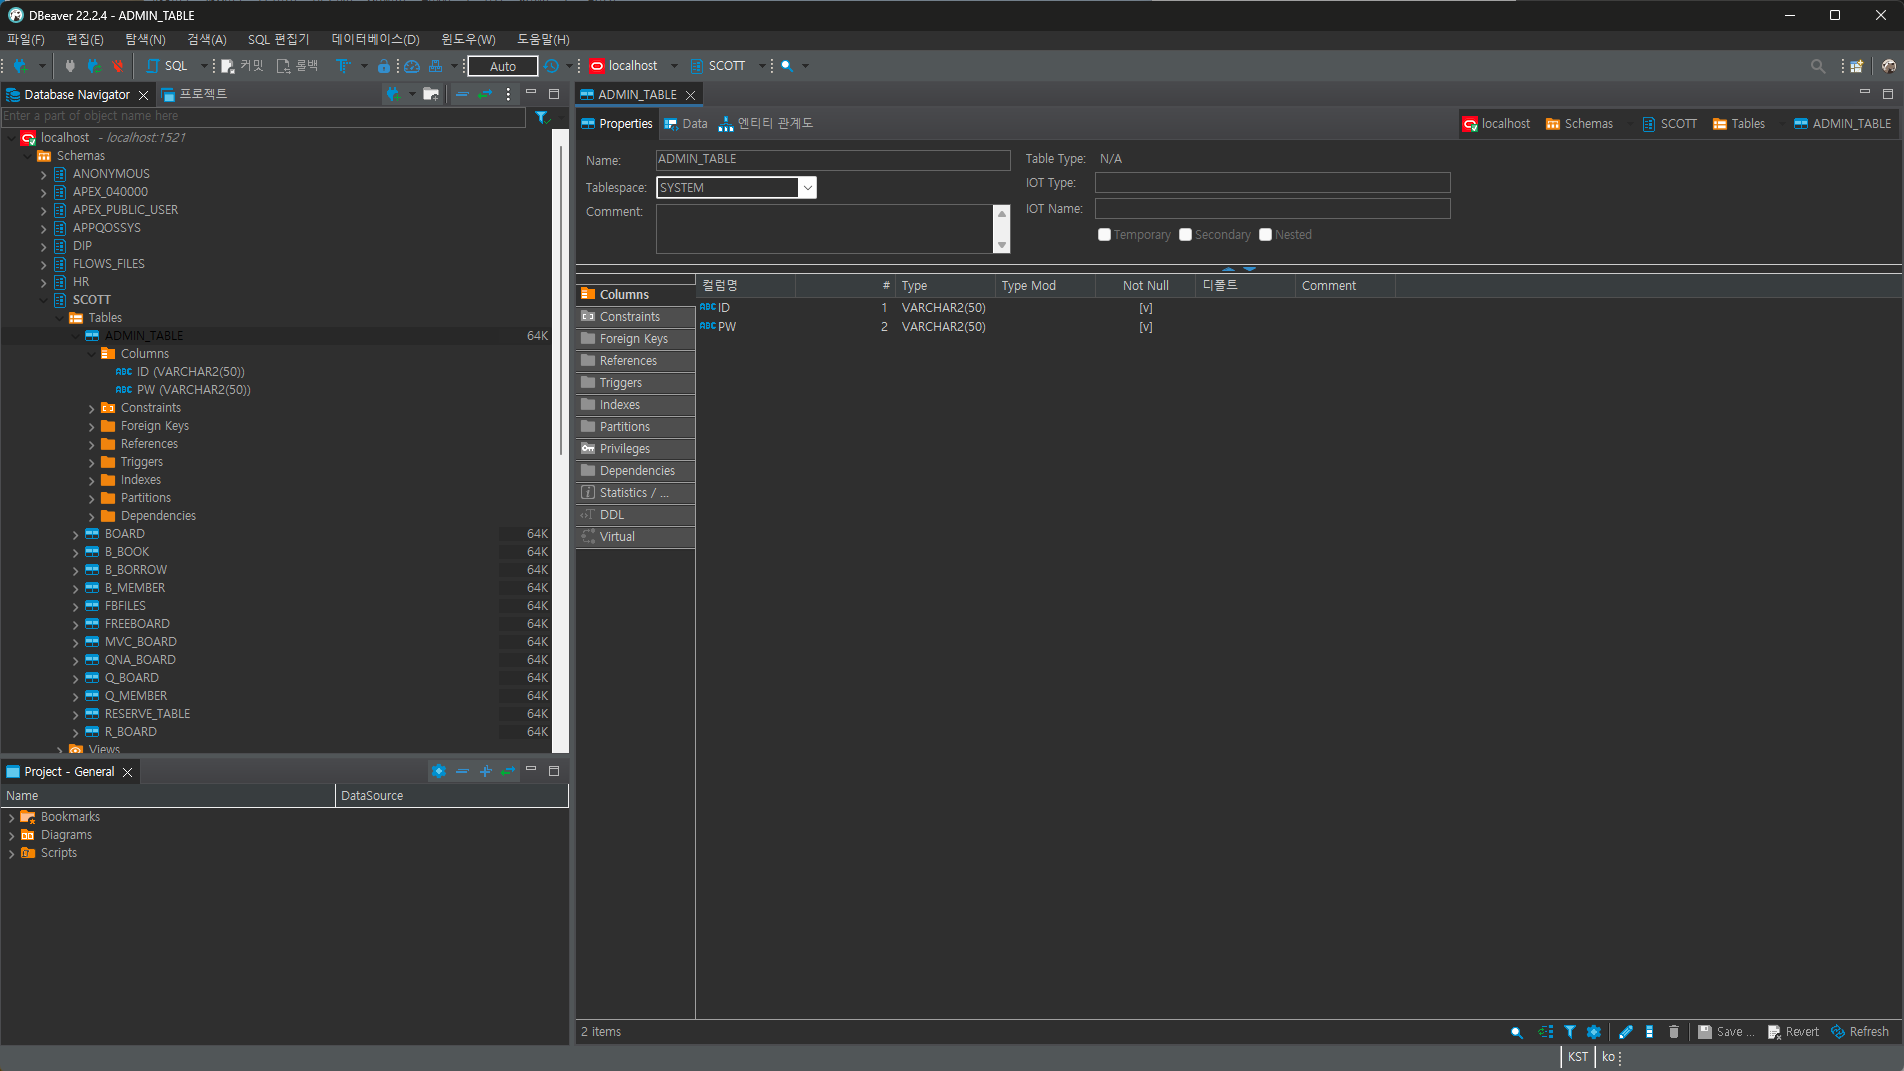Click link with editor icon in navigator
This screenshot has width=1904, height=1071.
pos(485,94)
